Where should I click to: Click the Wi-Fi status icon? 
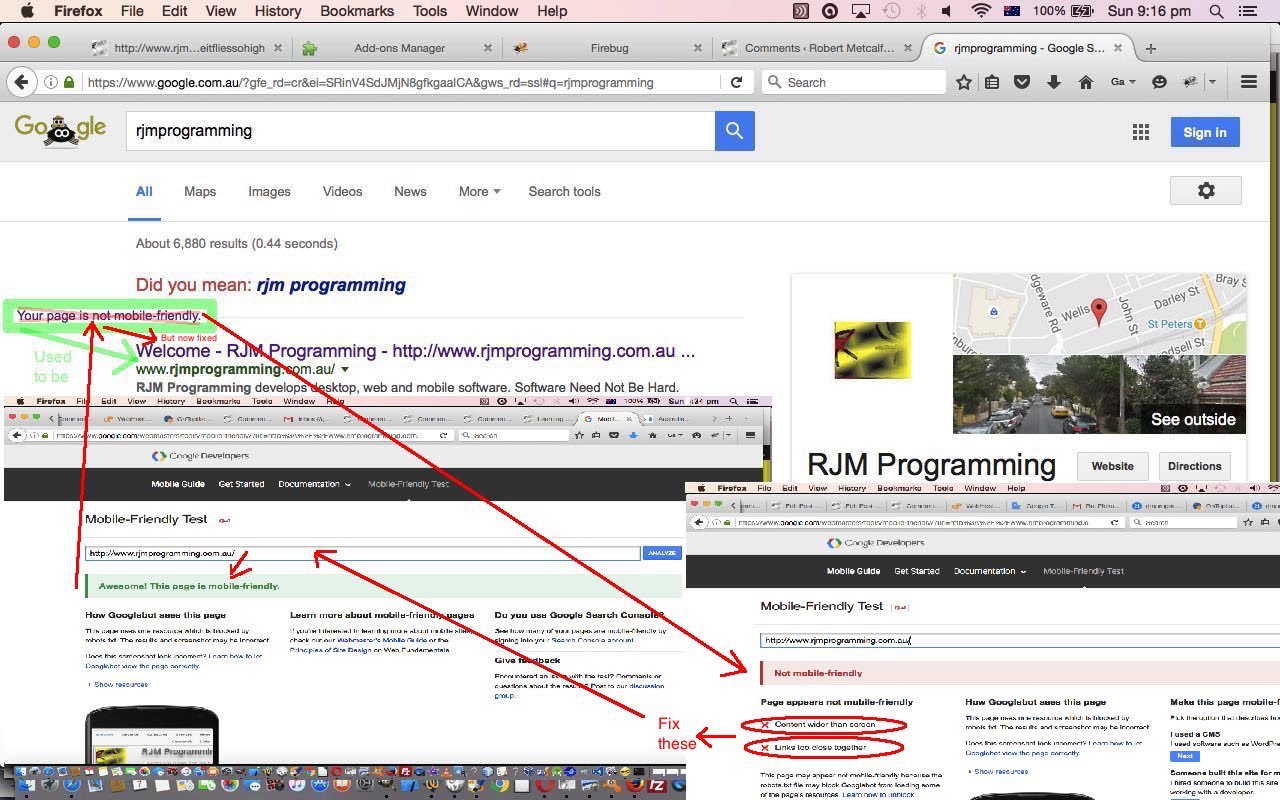pyautogui.click(x=981, y=11)
